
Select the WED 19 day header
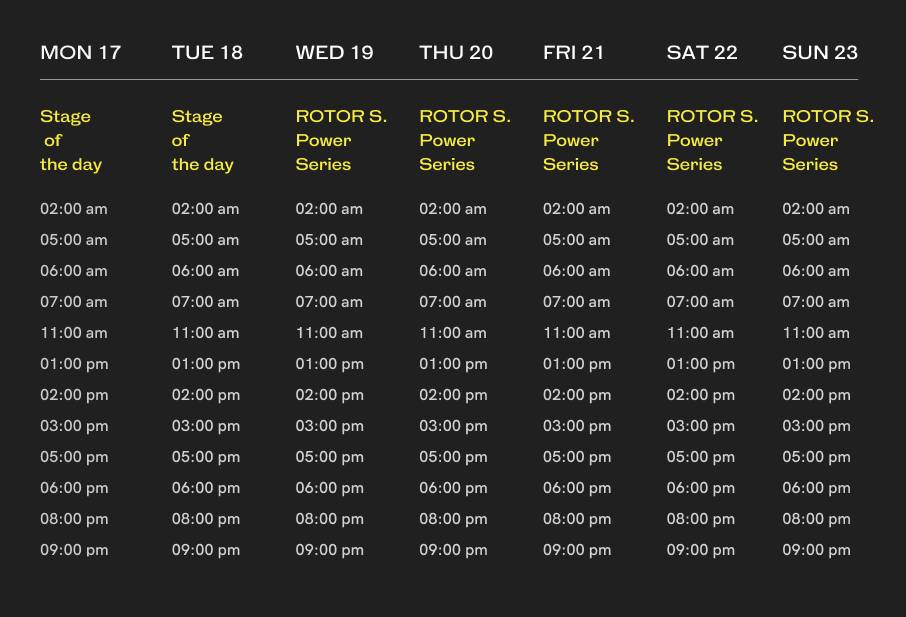tap(334, 53)
